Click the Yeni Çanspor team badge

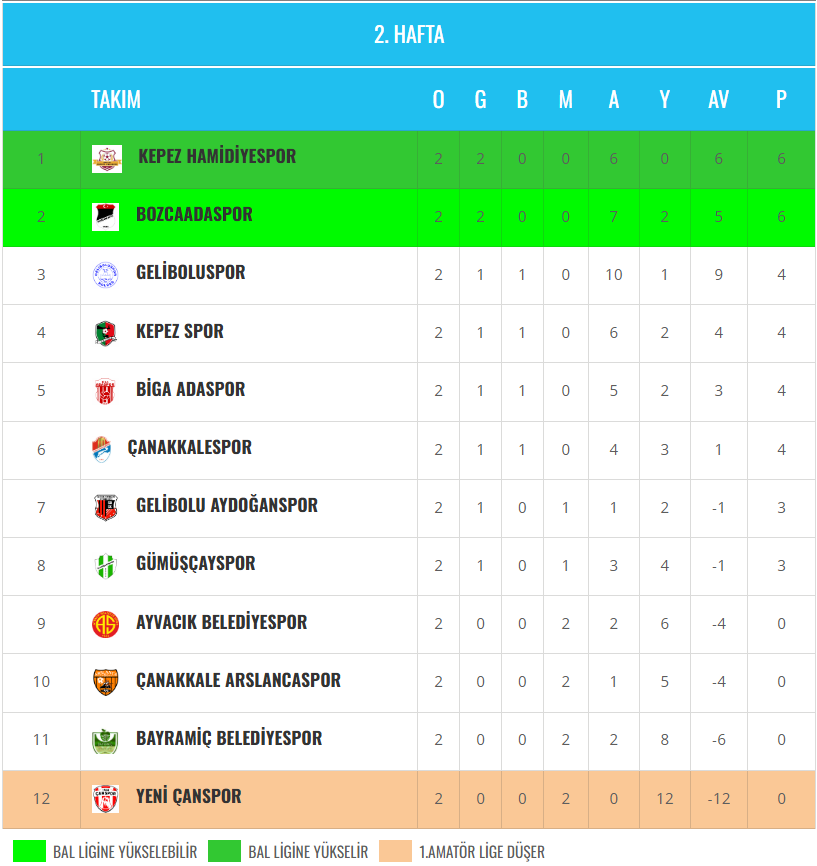pyautogui.click(x=105, y=798)
